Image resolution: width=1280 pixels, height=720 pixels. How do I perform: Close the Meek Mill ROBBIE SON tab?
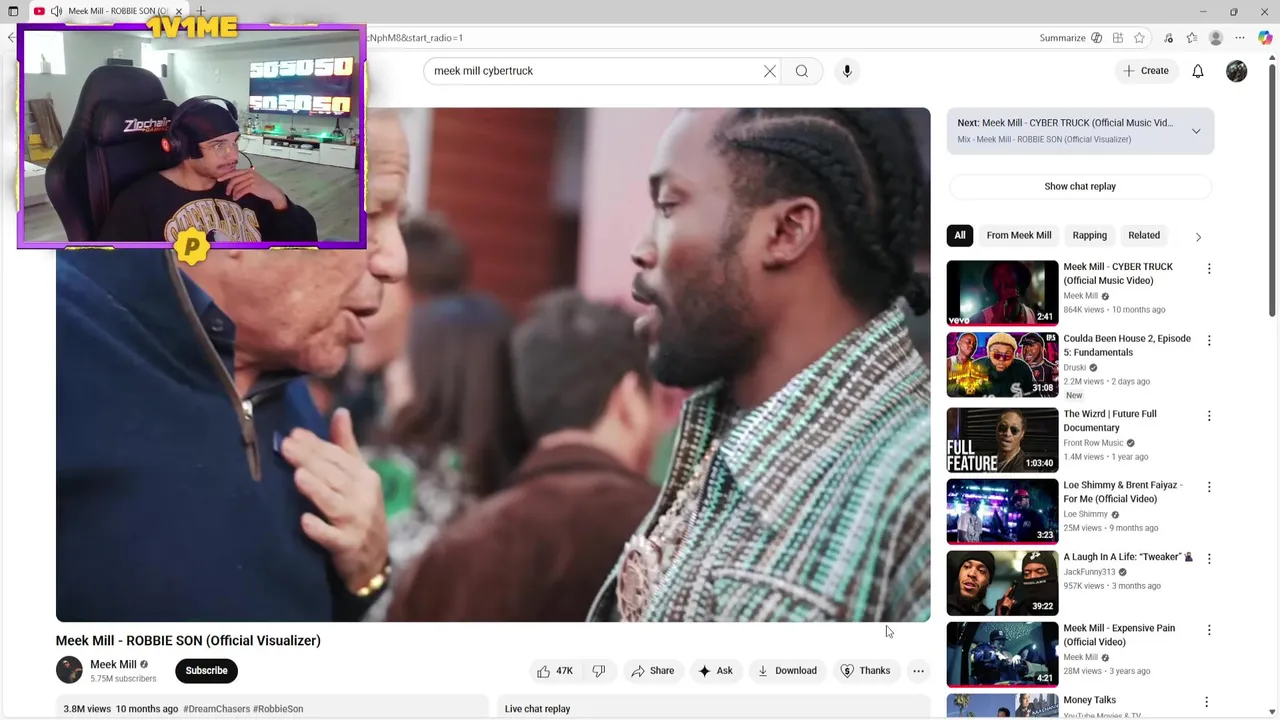[x=179, y=11]
